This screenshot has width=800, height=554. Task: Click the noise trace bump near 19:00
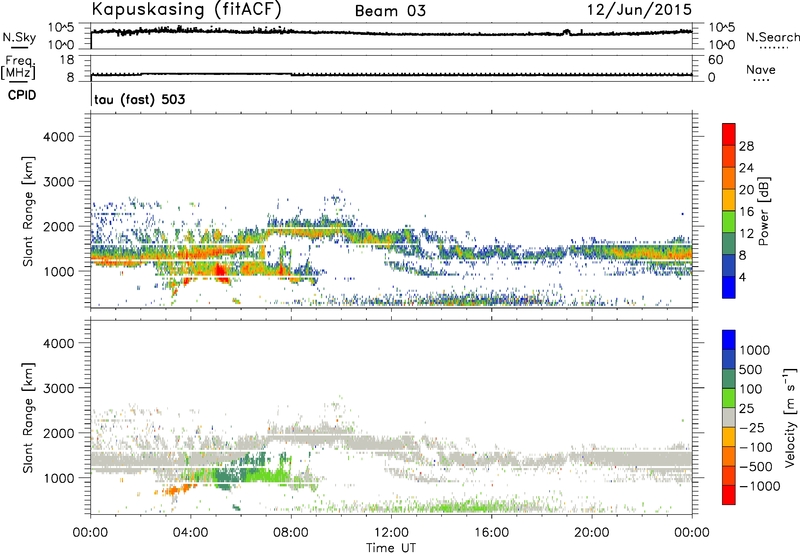click(565, 32)
